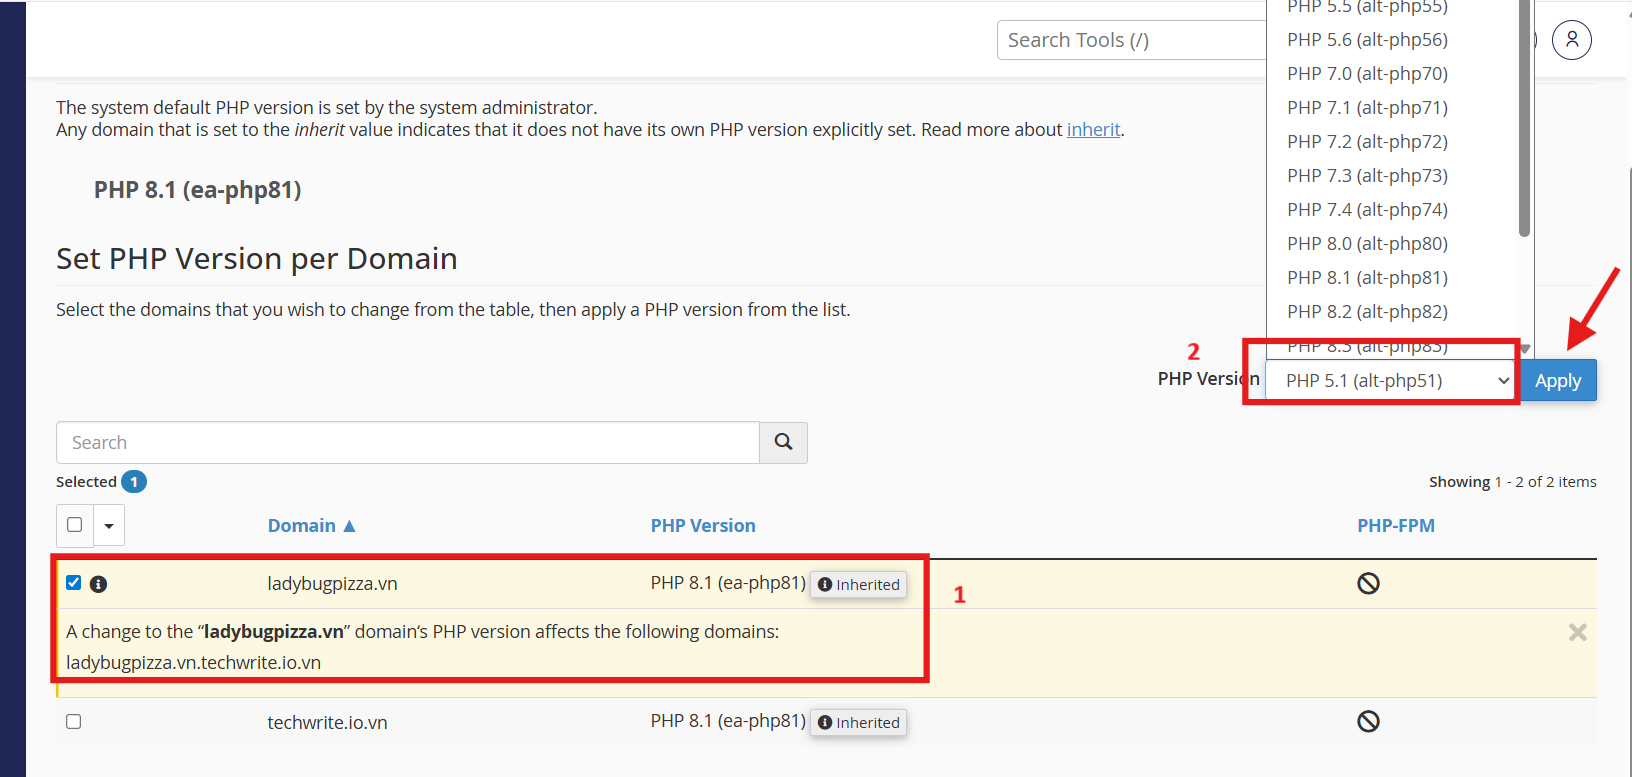Click ladybugpizza.vn.techwrite.io.vn affected domain text

click(193, 663)
